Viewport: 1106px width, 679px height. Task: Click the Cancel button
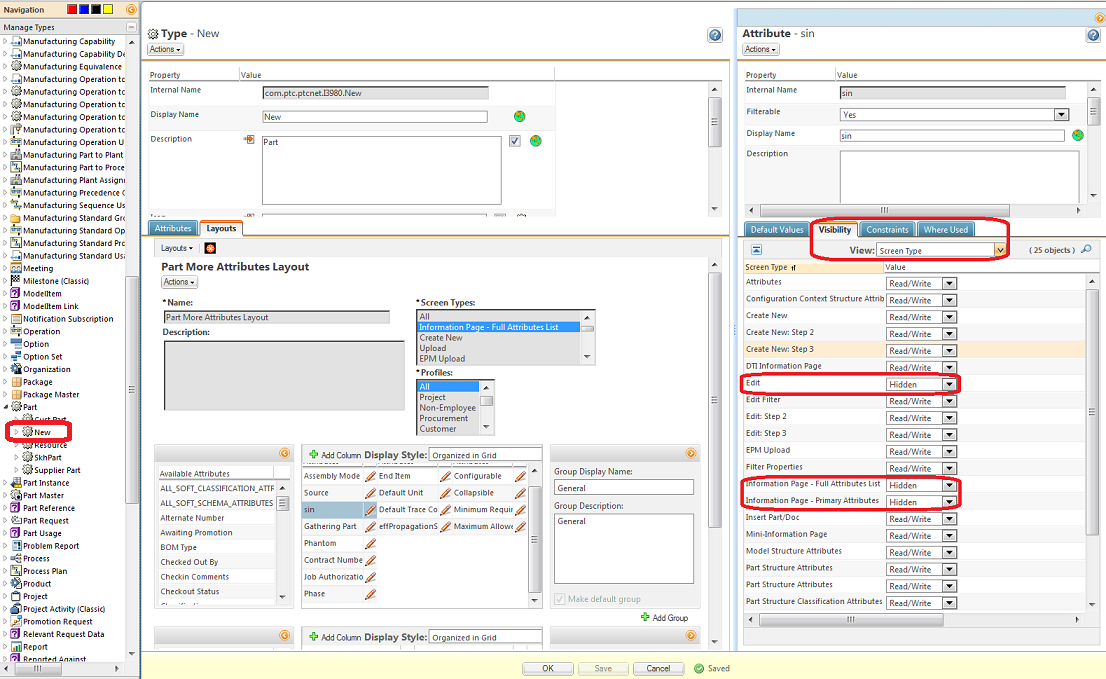coord(658,668)
